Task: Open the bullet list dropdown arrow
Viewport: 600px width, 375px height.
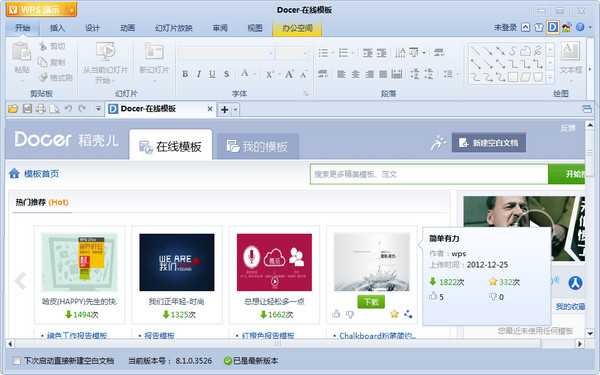Action: (x=333, y=53)
